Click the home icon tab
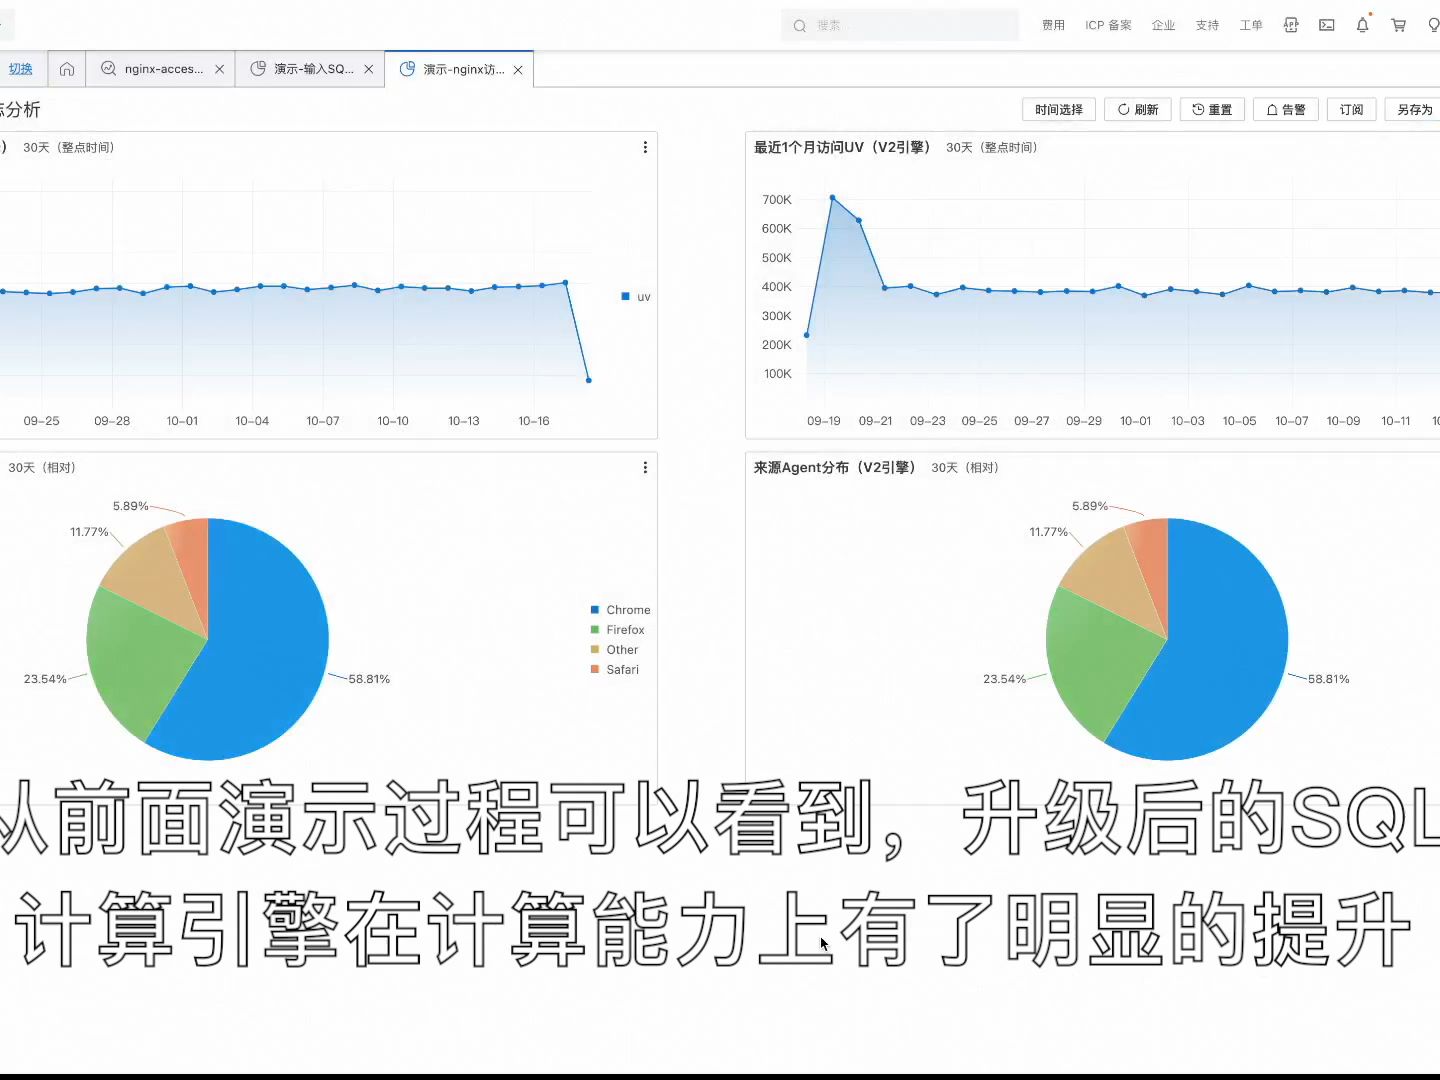This screenshot has height=1080, width=1440. point(66,68)
